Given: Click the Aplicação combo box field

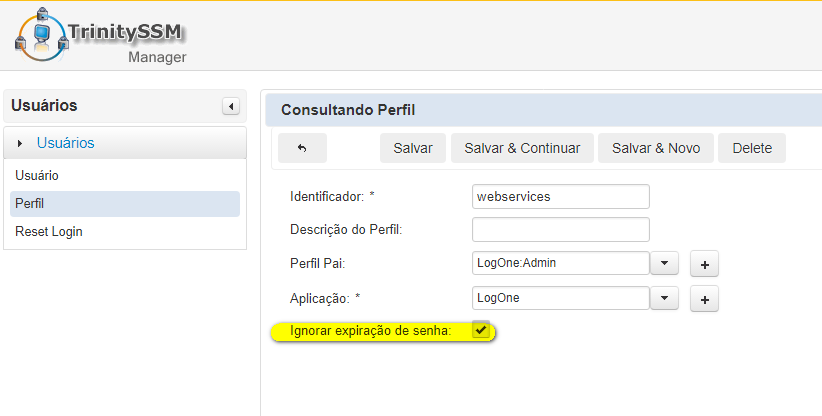Looking at the screenshot, I should coord(560,298).
